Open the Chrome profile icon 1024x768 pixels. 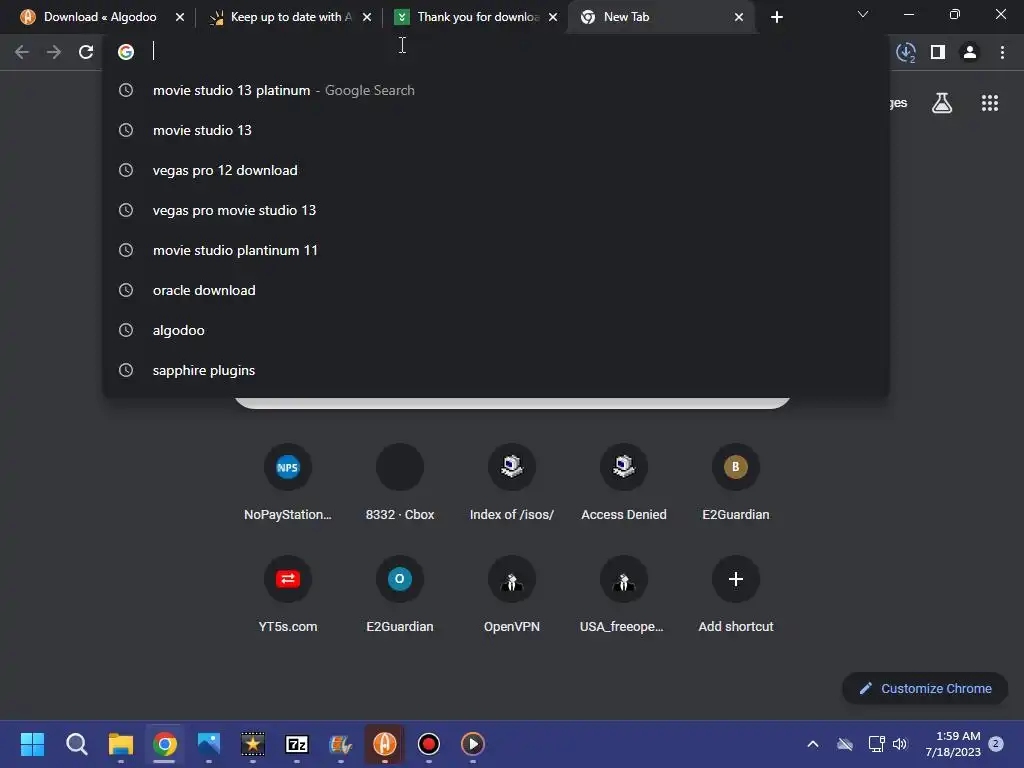click(x=970, y=52)
